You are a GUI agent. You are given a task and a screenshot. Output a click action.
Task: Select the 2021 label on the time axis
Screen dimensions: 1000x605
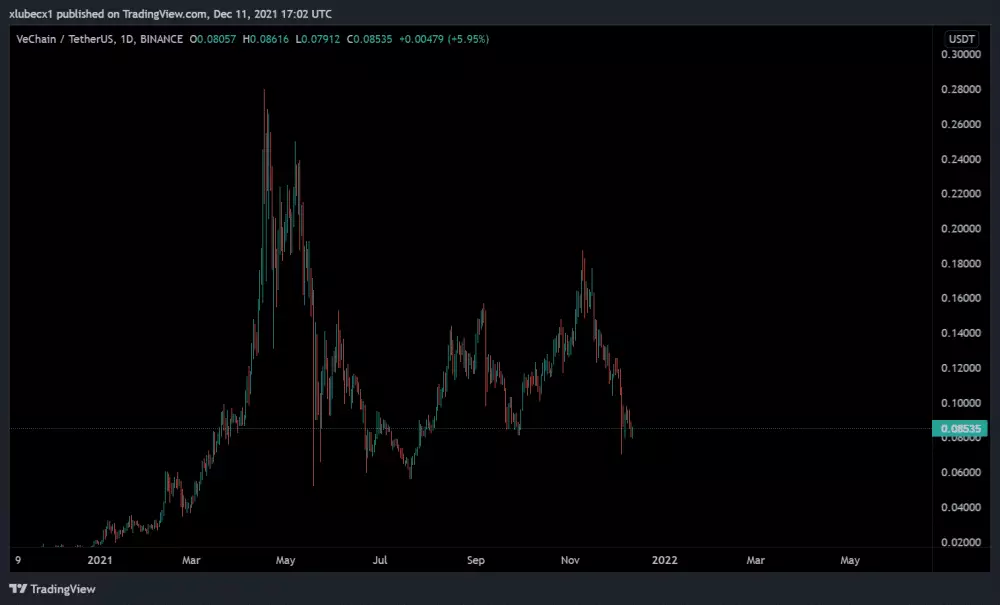point(100,561)
